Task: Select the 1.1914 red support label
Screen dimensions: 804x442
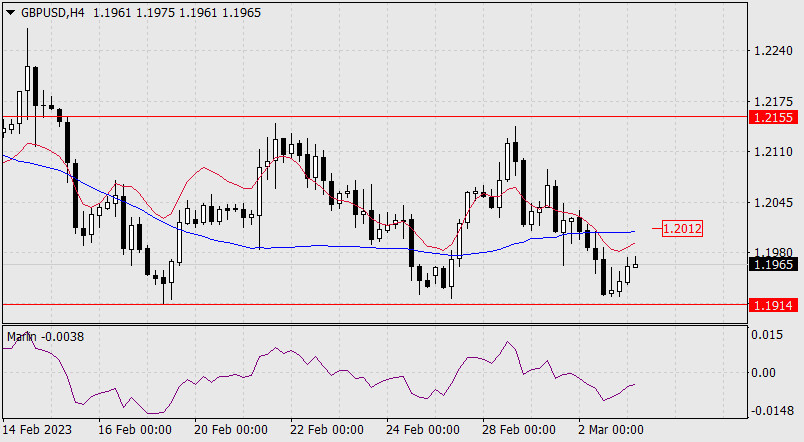Action: [775, 304]
